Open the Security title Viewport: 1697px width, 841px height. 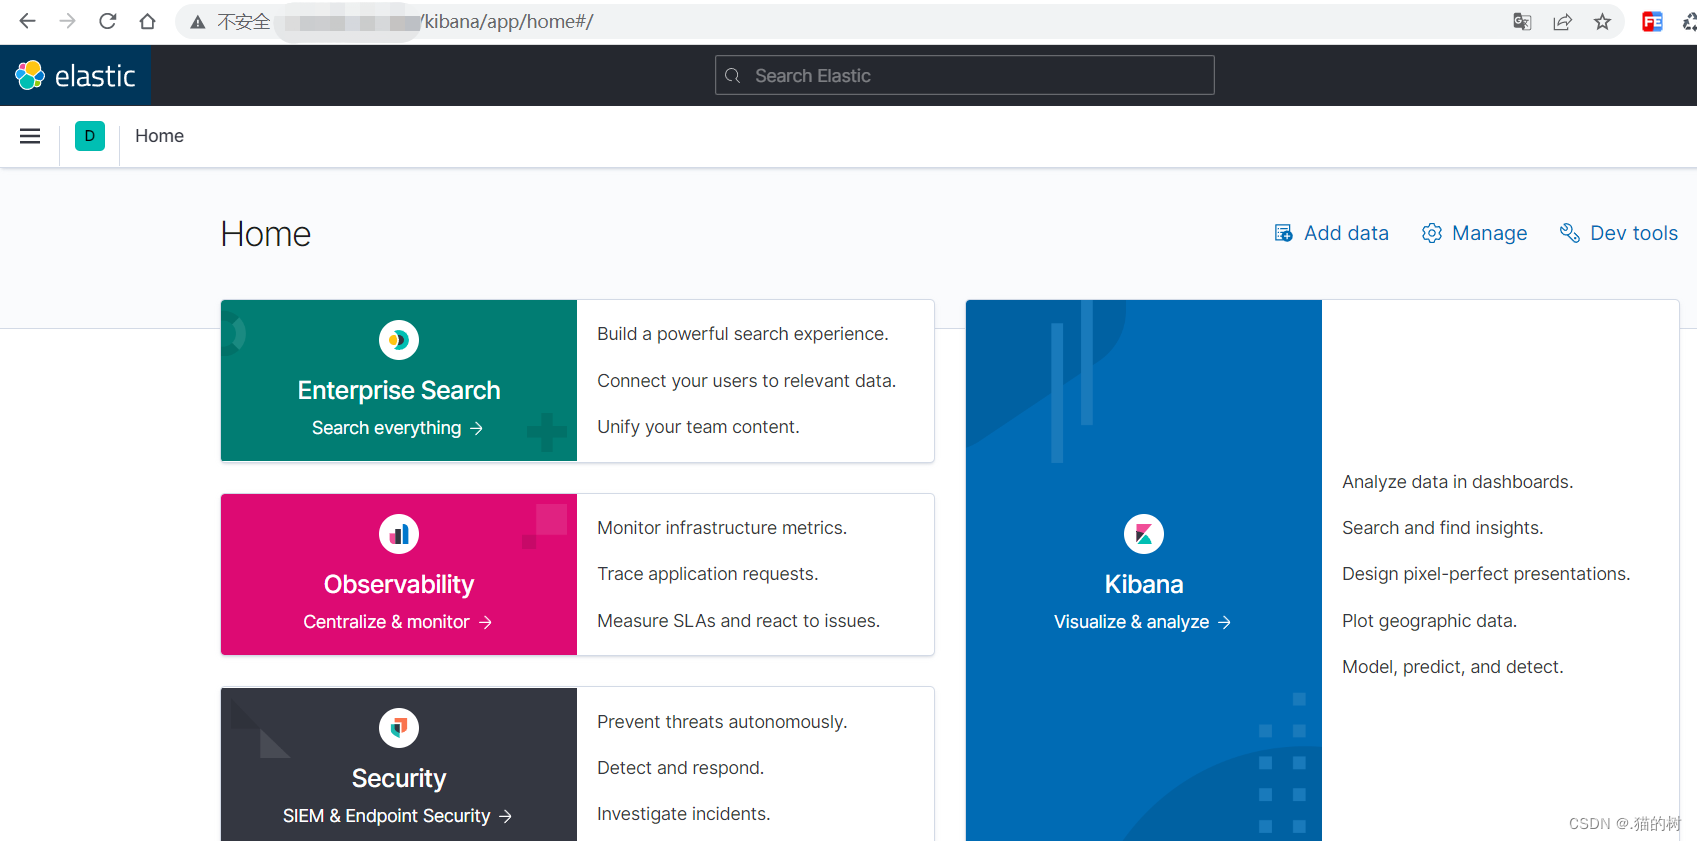click(x=399, y=778)
